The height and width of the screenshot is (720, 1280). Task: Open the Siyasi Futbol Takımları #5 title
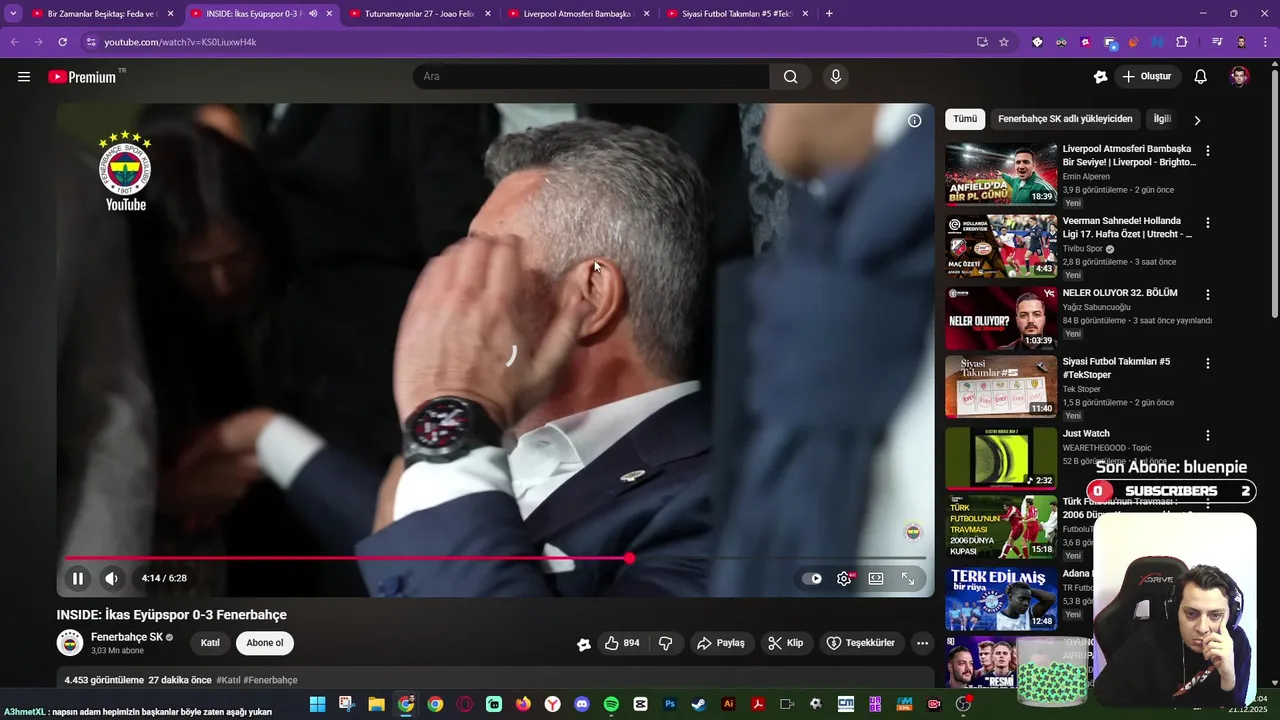pos(1116,368)
